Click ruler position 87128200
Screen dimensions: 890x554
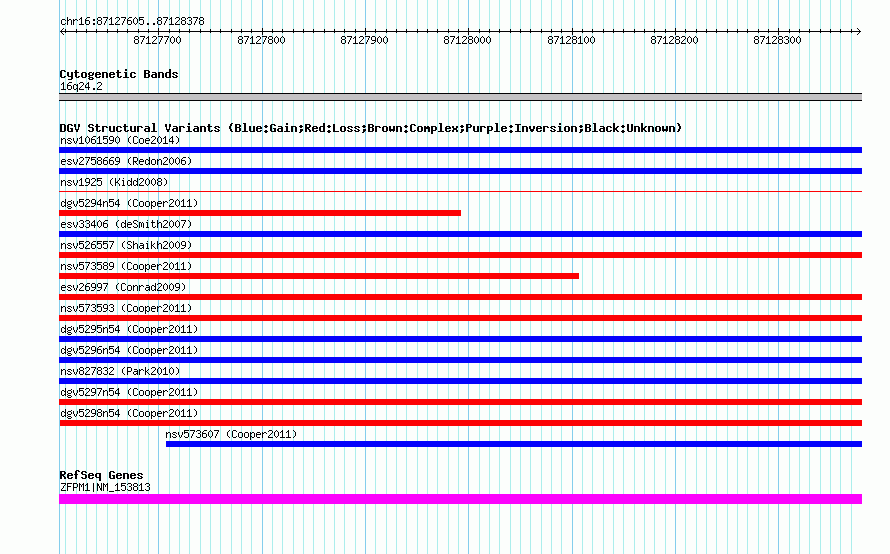[674, 40]
